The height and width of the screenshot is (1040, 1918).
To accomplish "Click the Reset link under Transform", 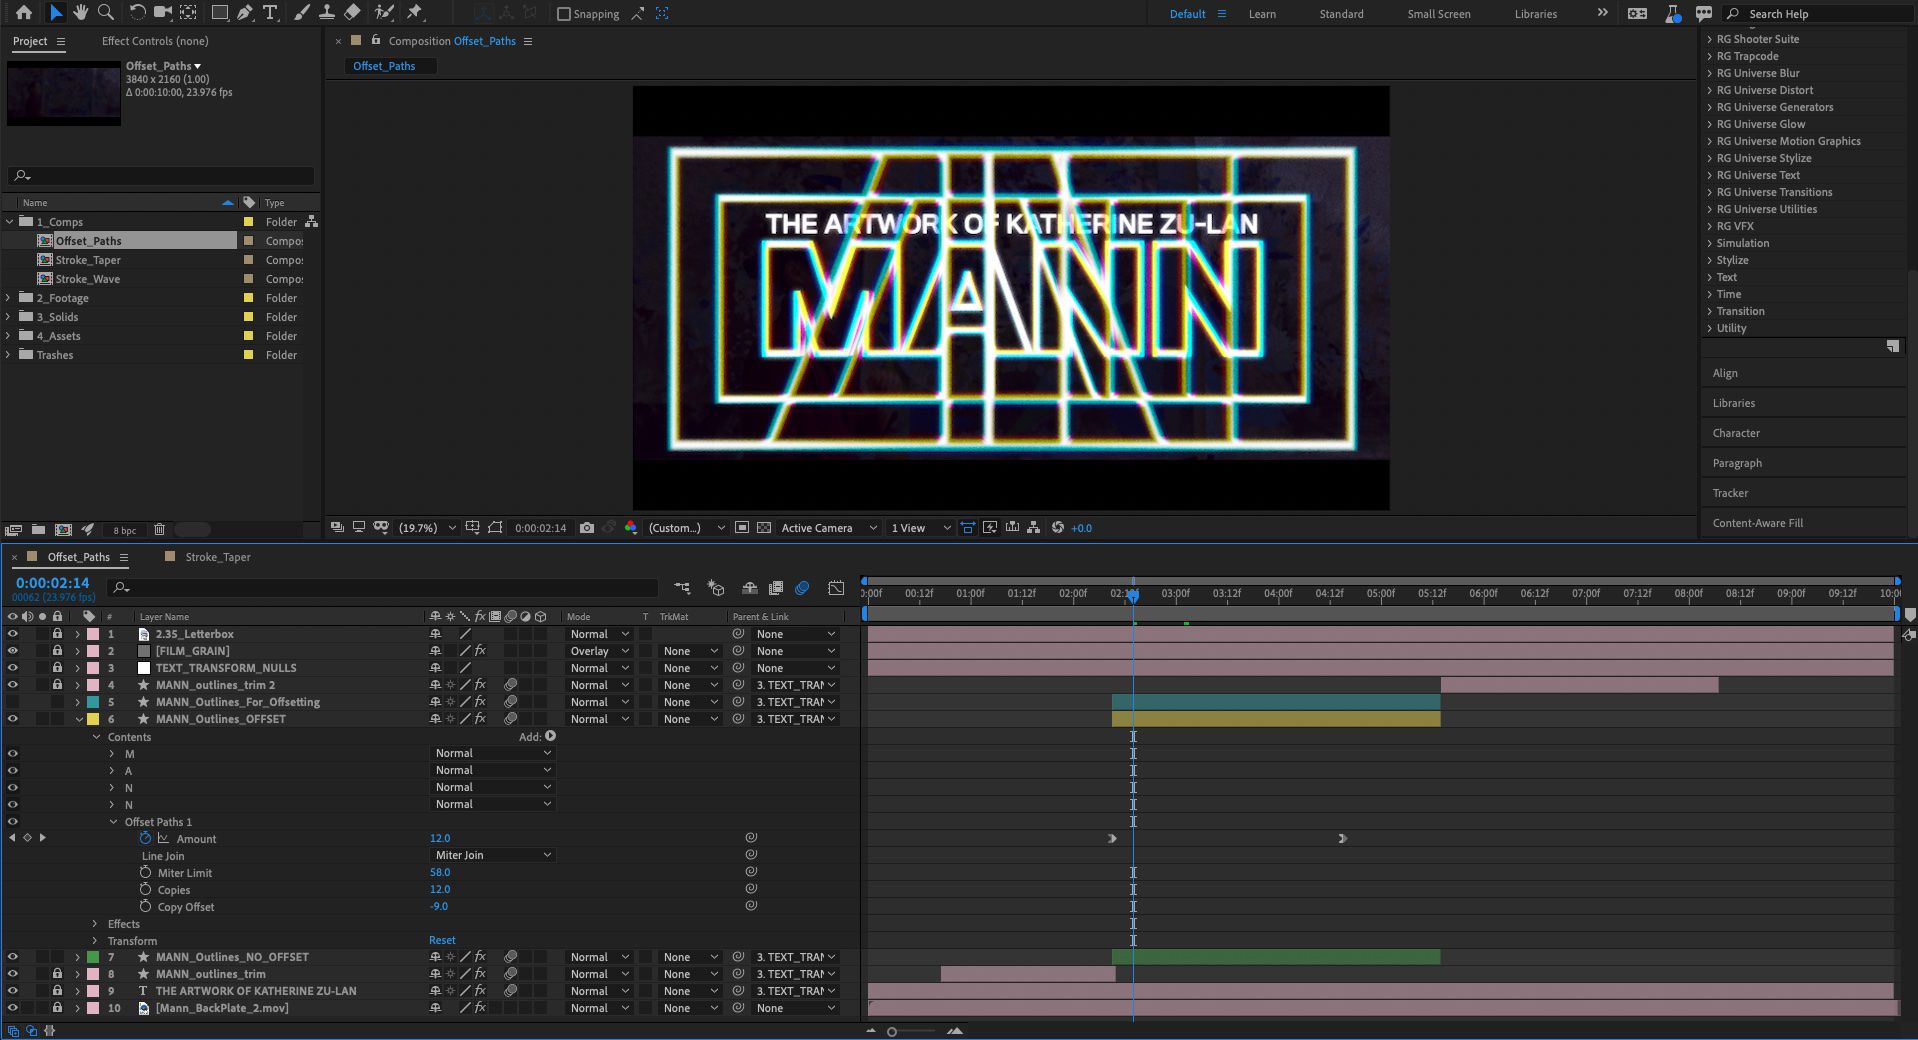I will 442,940.
